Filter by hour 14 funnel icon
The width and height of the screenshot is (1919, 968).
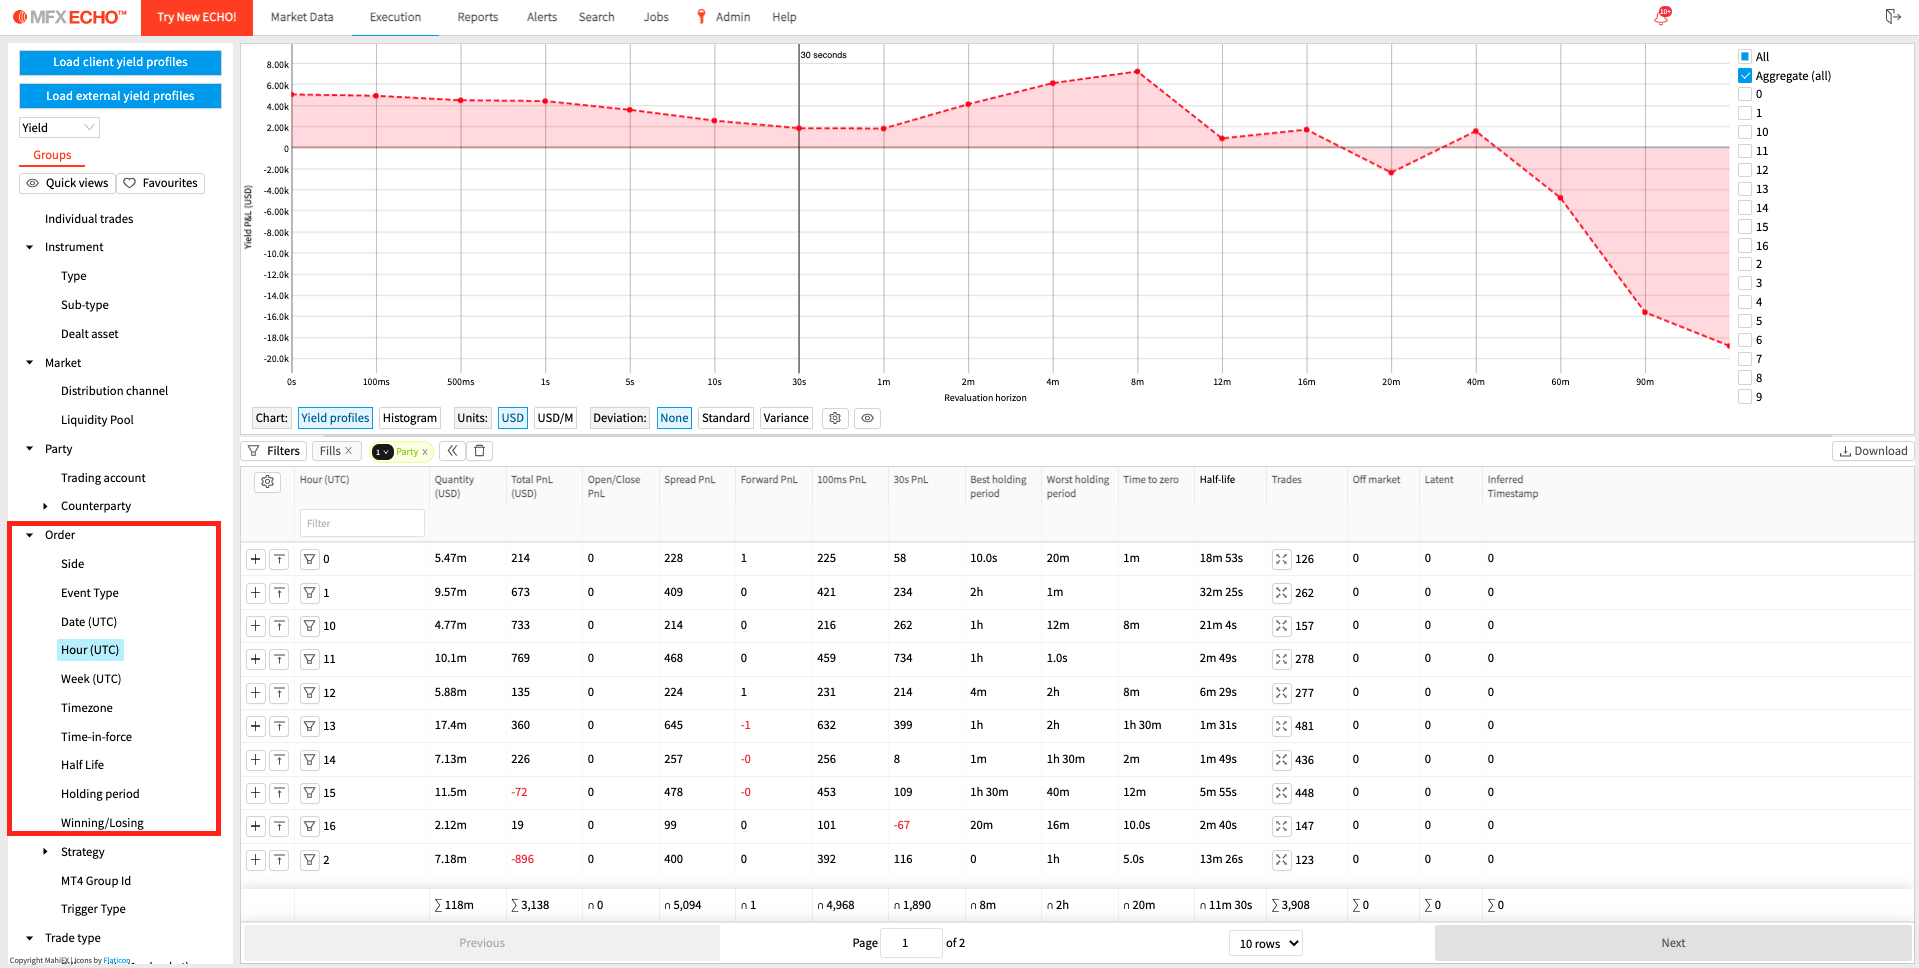click(310, 760)
